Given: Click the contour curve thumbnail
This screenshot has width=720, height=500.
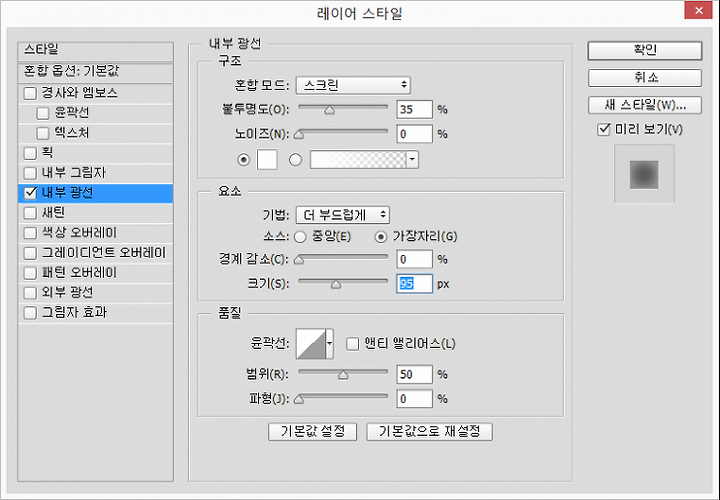Looking at the screenshot, I should pyautogui.click(x=311, y=343).
